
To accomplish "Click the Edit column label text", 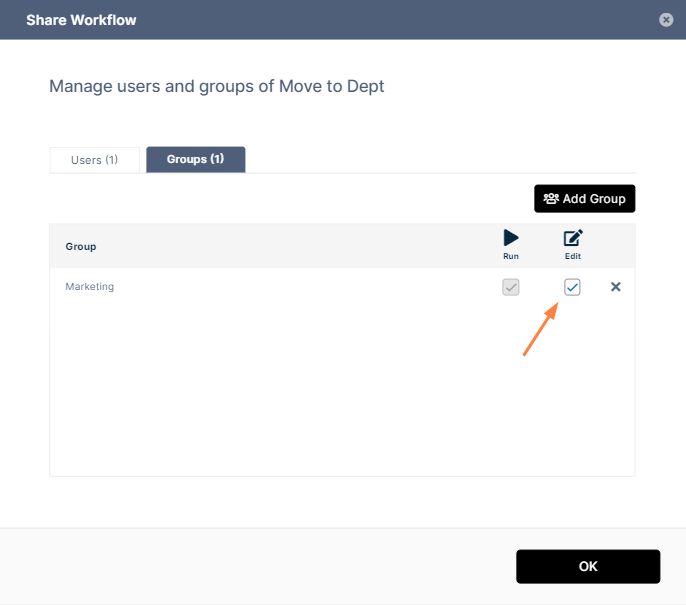I will 573,257.
